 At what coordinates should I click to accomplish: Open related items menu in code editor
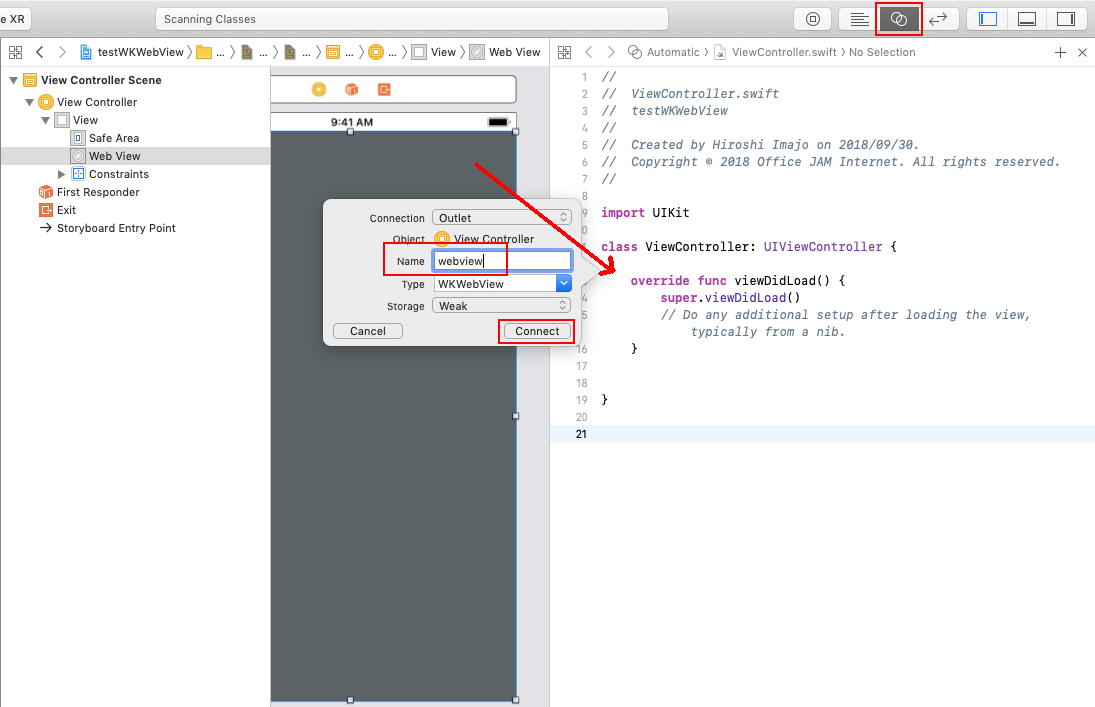pyautogui.click(x=564, y=52)
